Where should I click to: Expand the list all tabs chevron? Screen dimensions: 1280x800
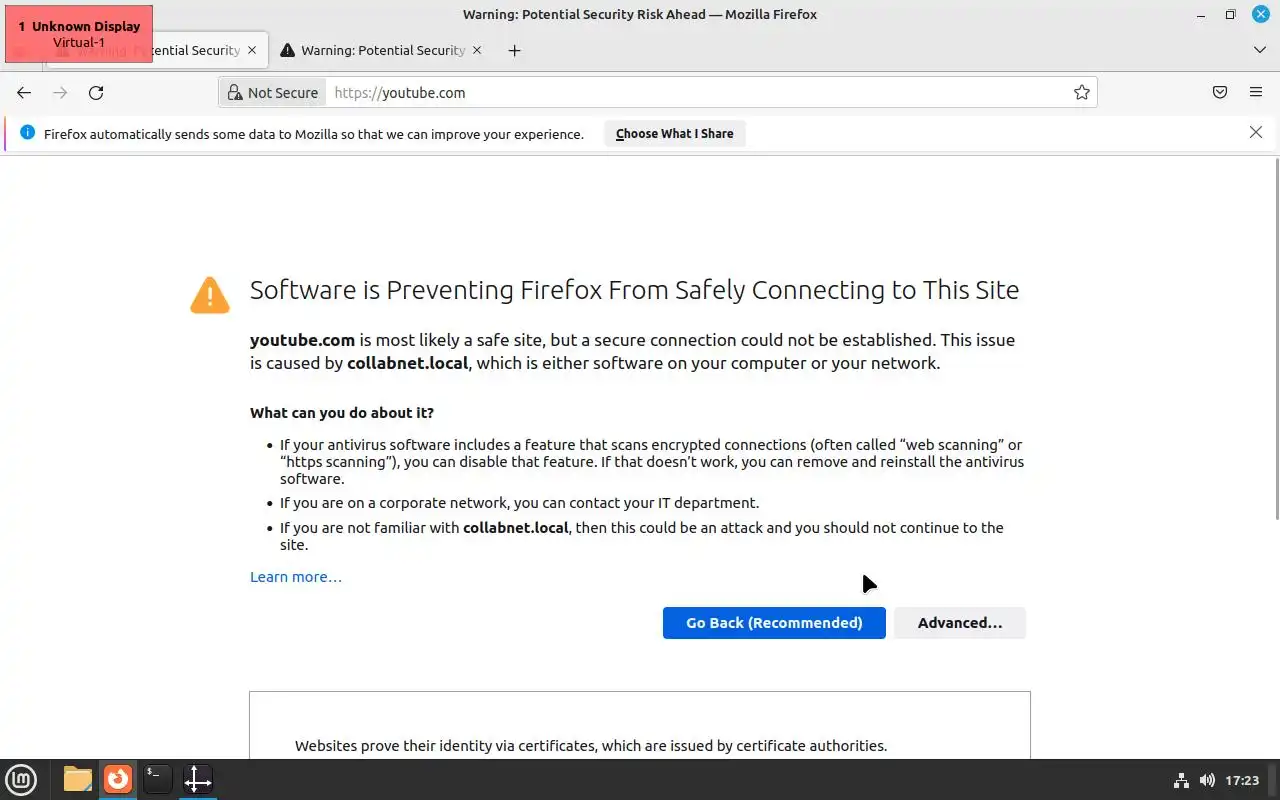pos(1259,50)
